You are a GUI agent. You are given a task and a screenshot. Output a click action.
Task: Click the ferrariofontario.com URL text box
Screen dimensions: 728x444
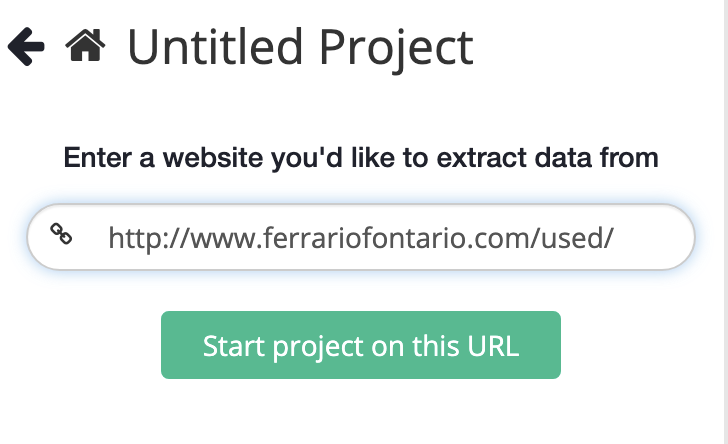point(360,238)
